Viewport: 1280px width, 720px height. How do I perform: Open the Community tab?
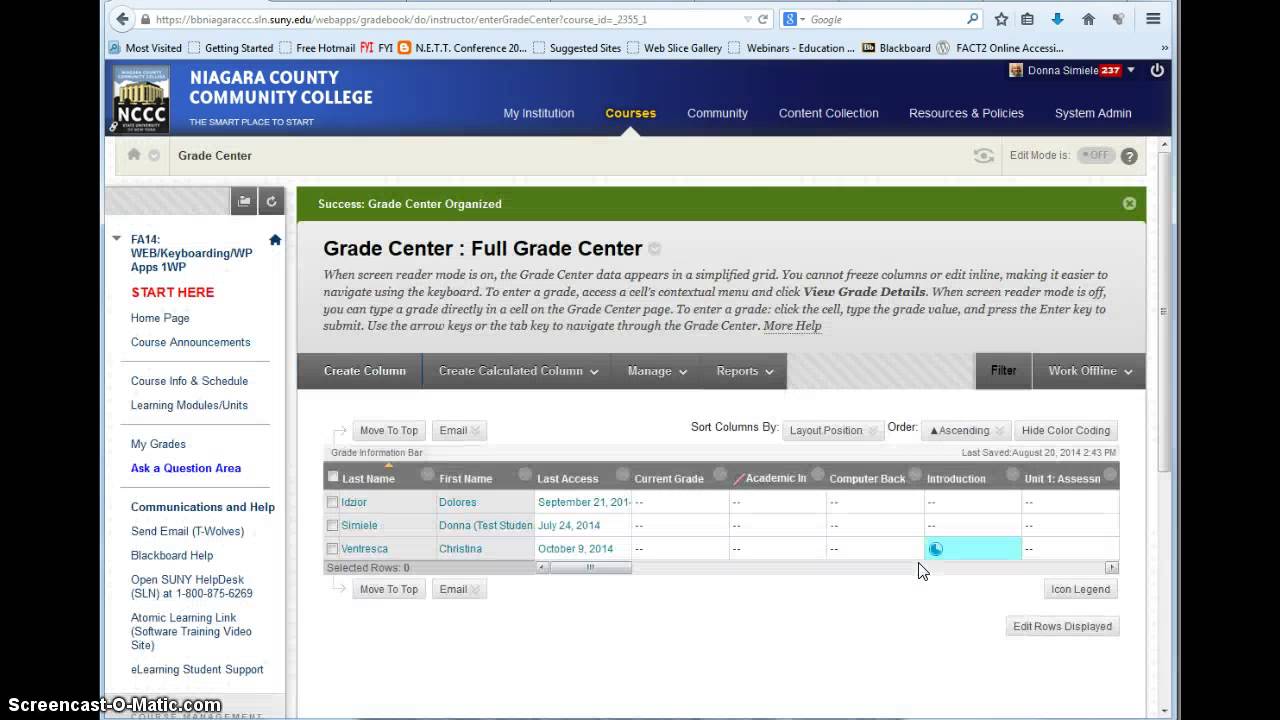[717, 113]
